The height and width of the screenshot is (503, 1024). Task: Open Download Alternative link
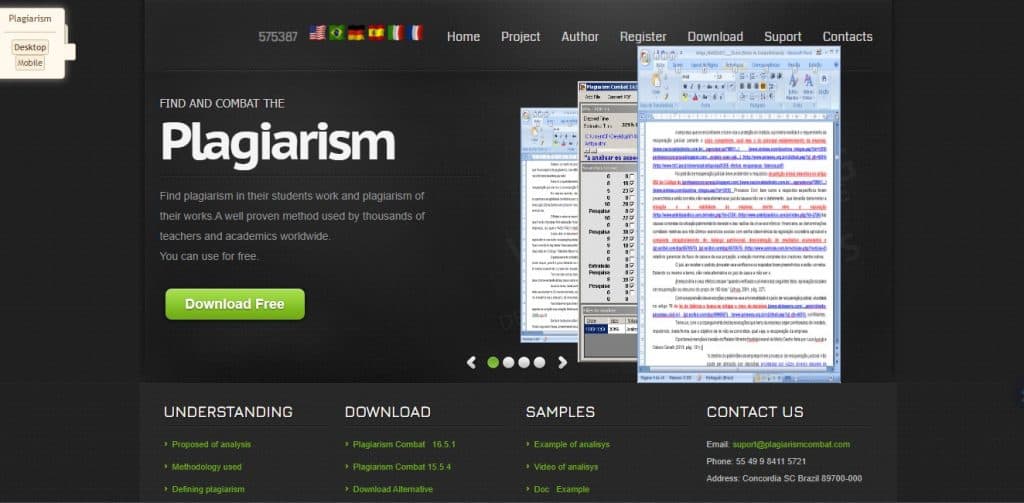tap(392, 489)
